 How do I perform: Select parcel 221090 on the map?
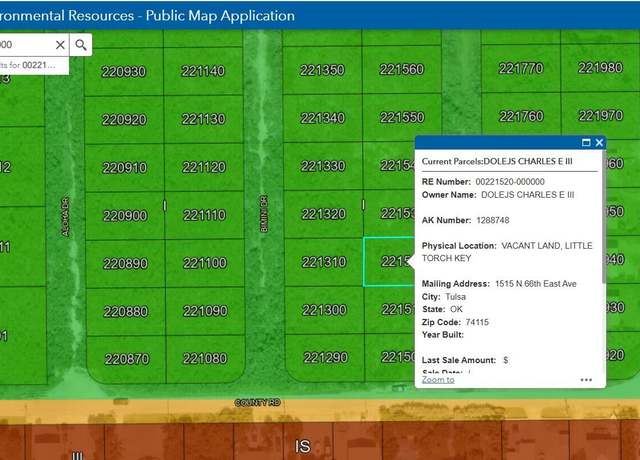point(205,311)
